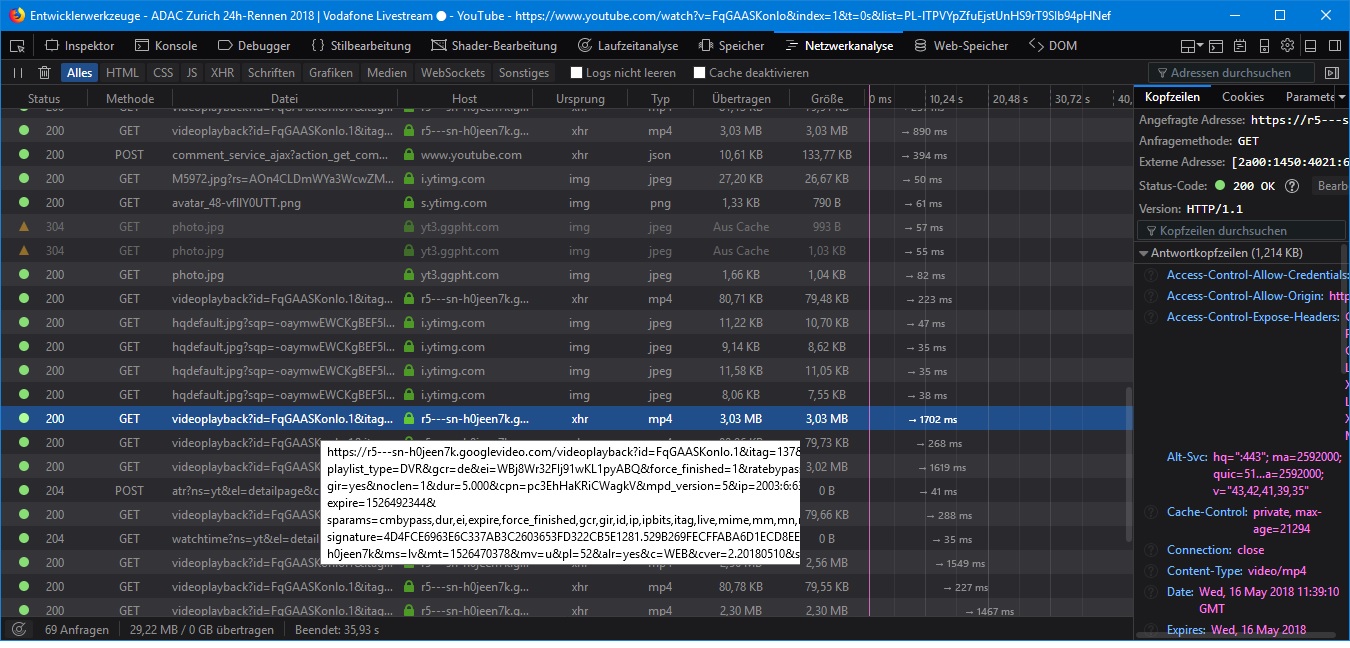The height and width of the screenshot is (648, 1350).
Task: Dock devtools to the side icon
Action: tap(1336, 46)
